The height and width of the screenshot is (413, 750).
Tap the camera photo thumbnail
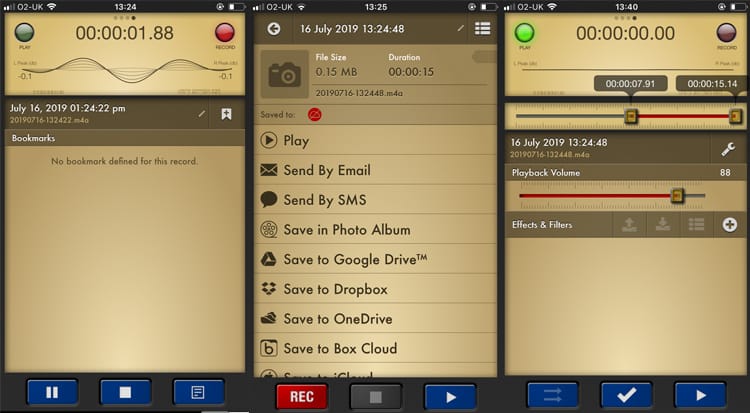287,72
